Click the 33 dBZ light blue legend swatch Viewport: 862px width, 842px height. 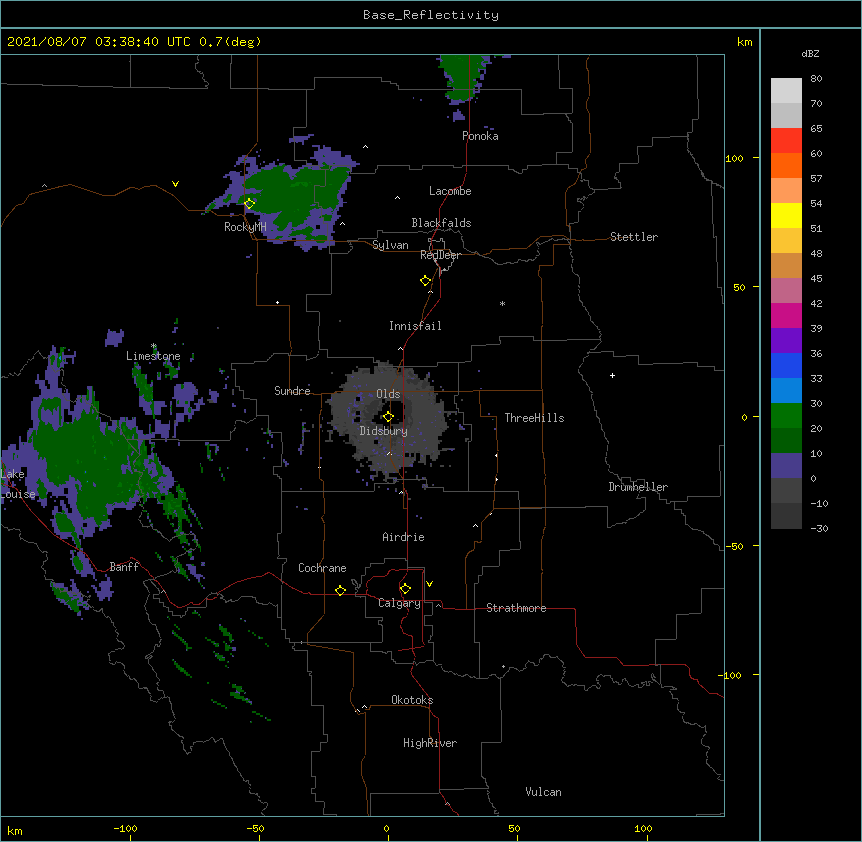pyautogui.click(x=786, y=391)
